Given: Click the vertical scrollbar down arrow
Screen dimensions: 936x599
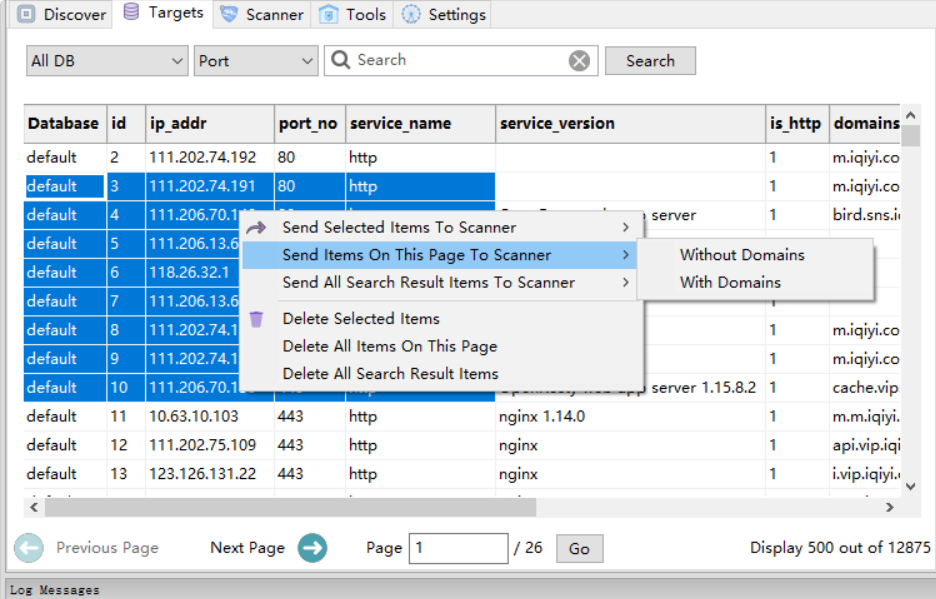Looking at the screenshot, I should [x=910, y=487].
